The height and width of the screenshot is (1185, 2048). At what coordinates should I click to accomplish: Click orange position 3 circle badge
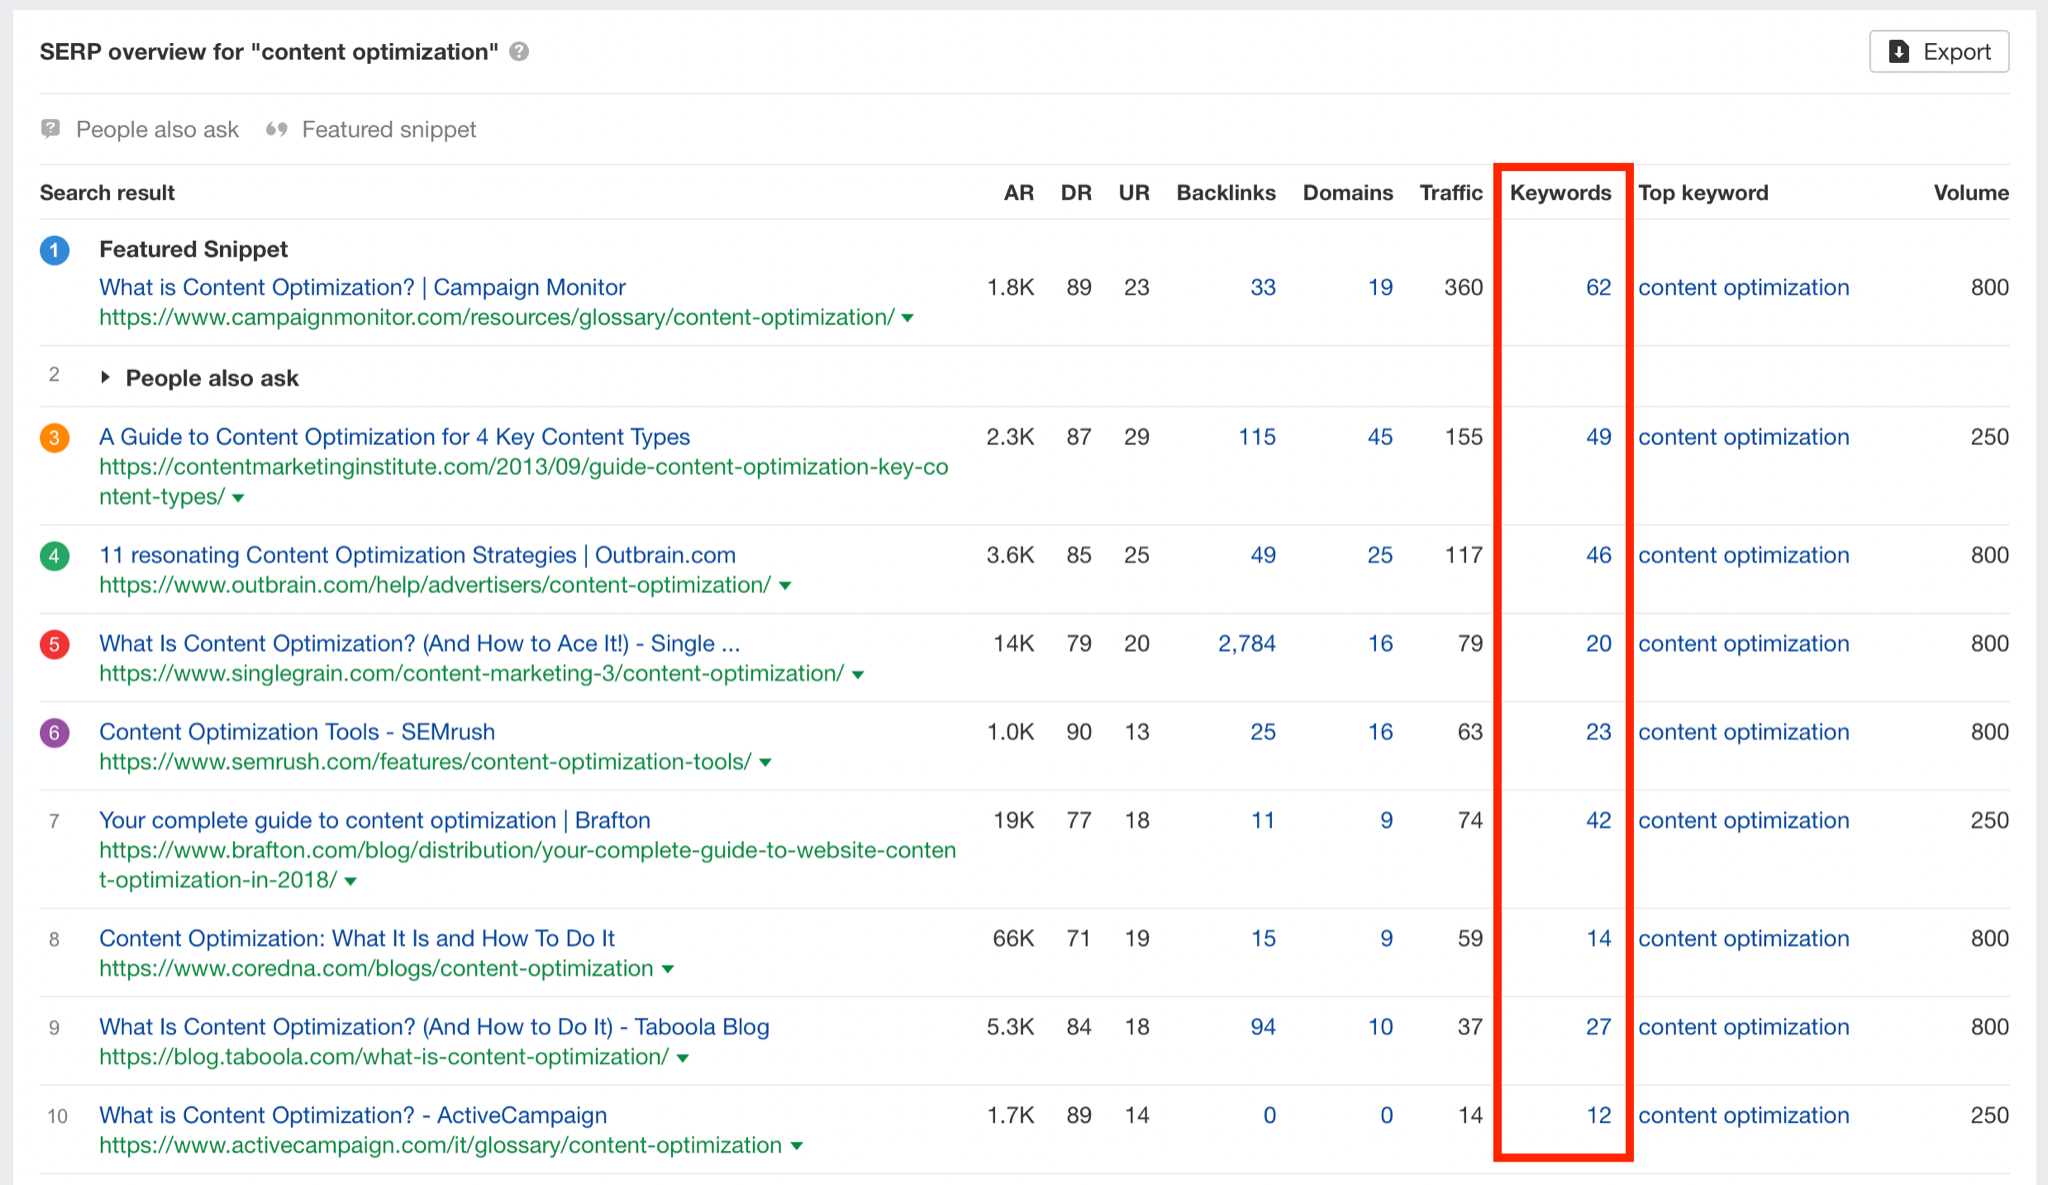55,437
